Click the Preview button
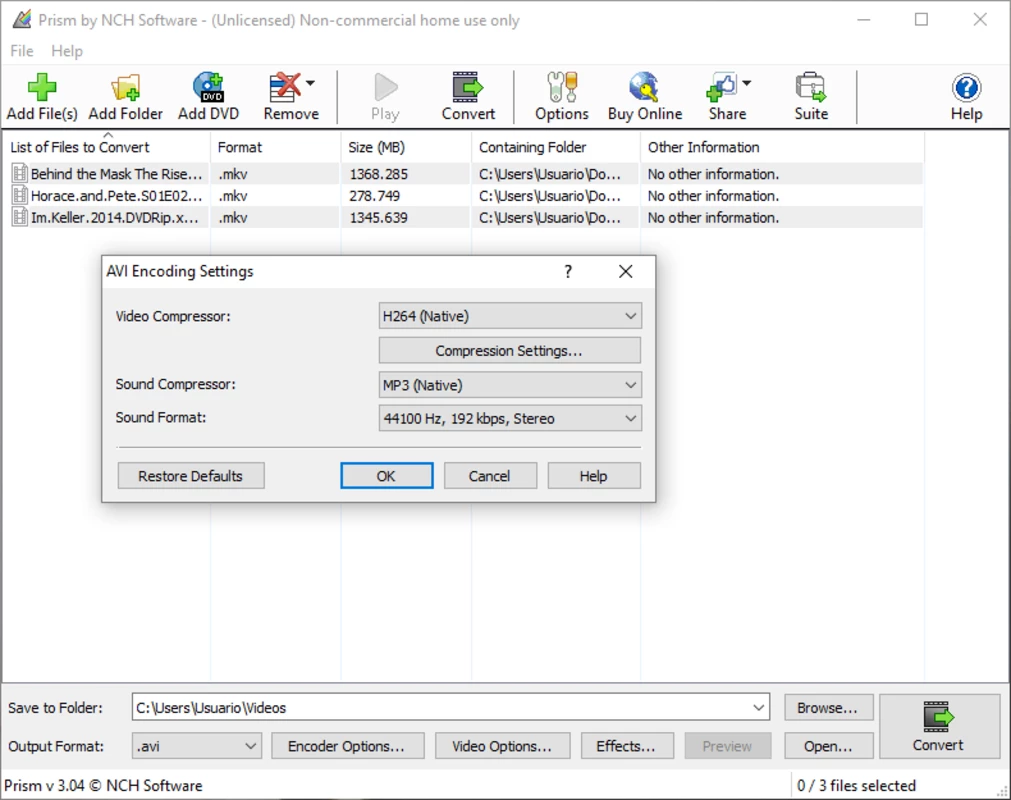This screenshot has width=1011, height=800. pos(727,746)
